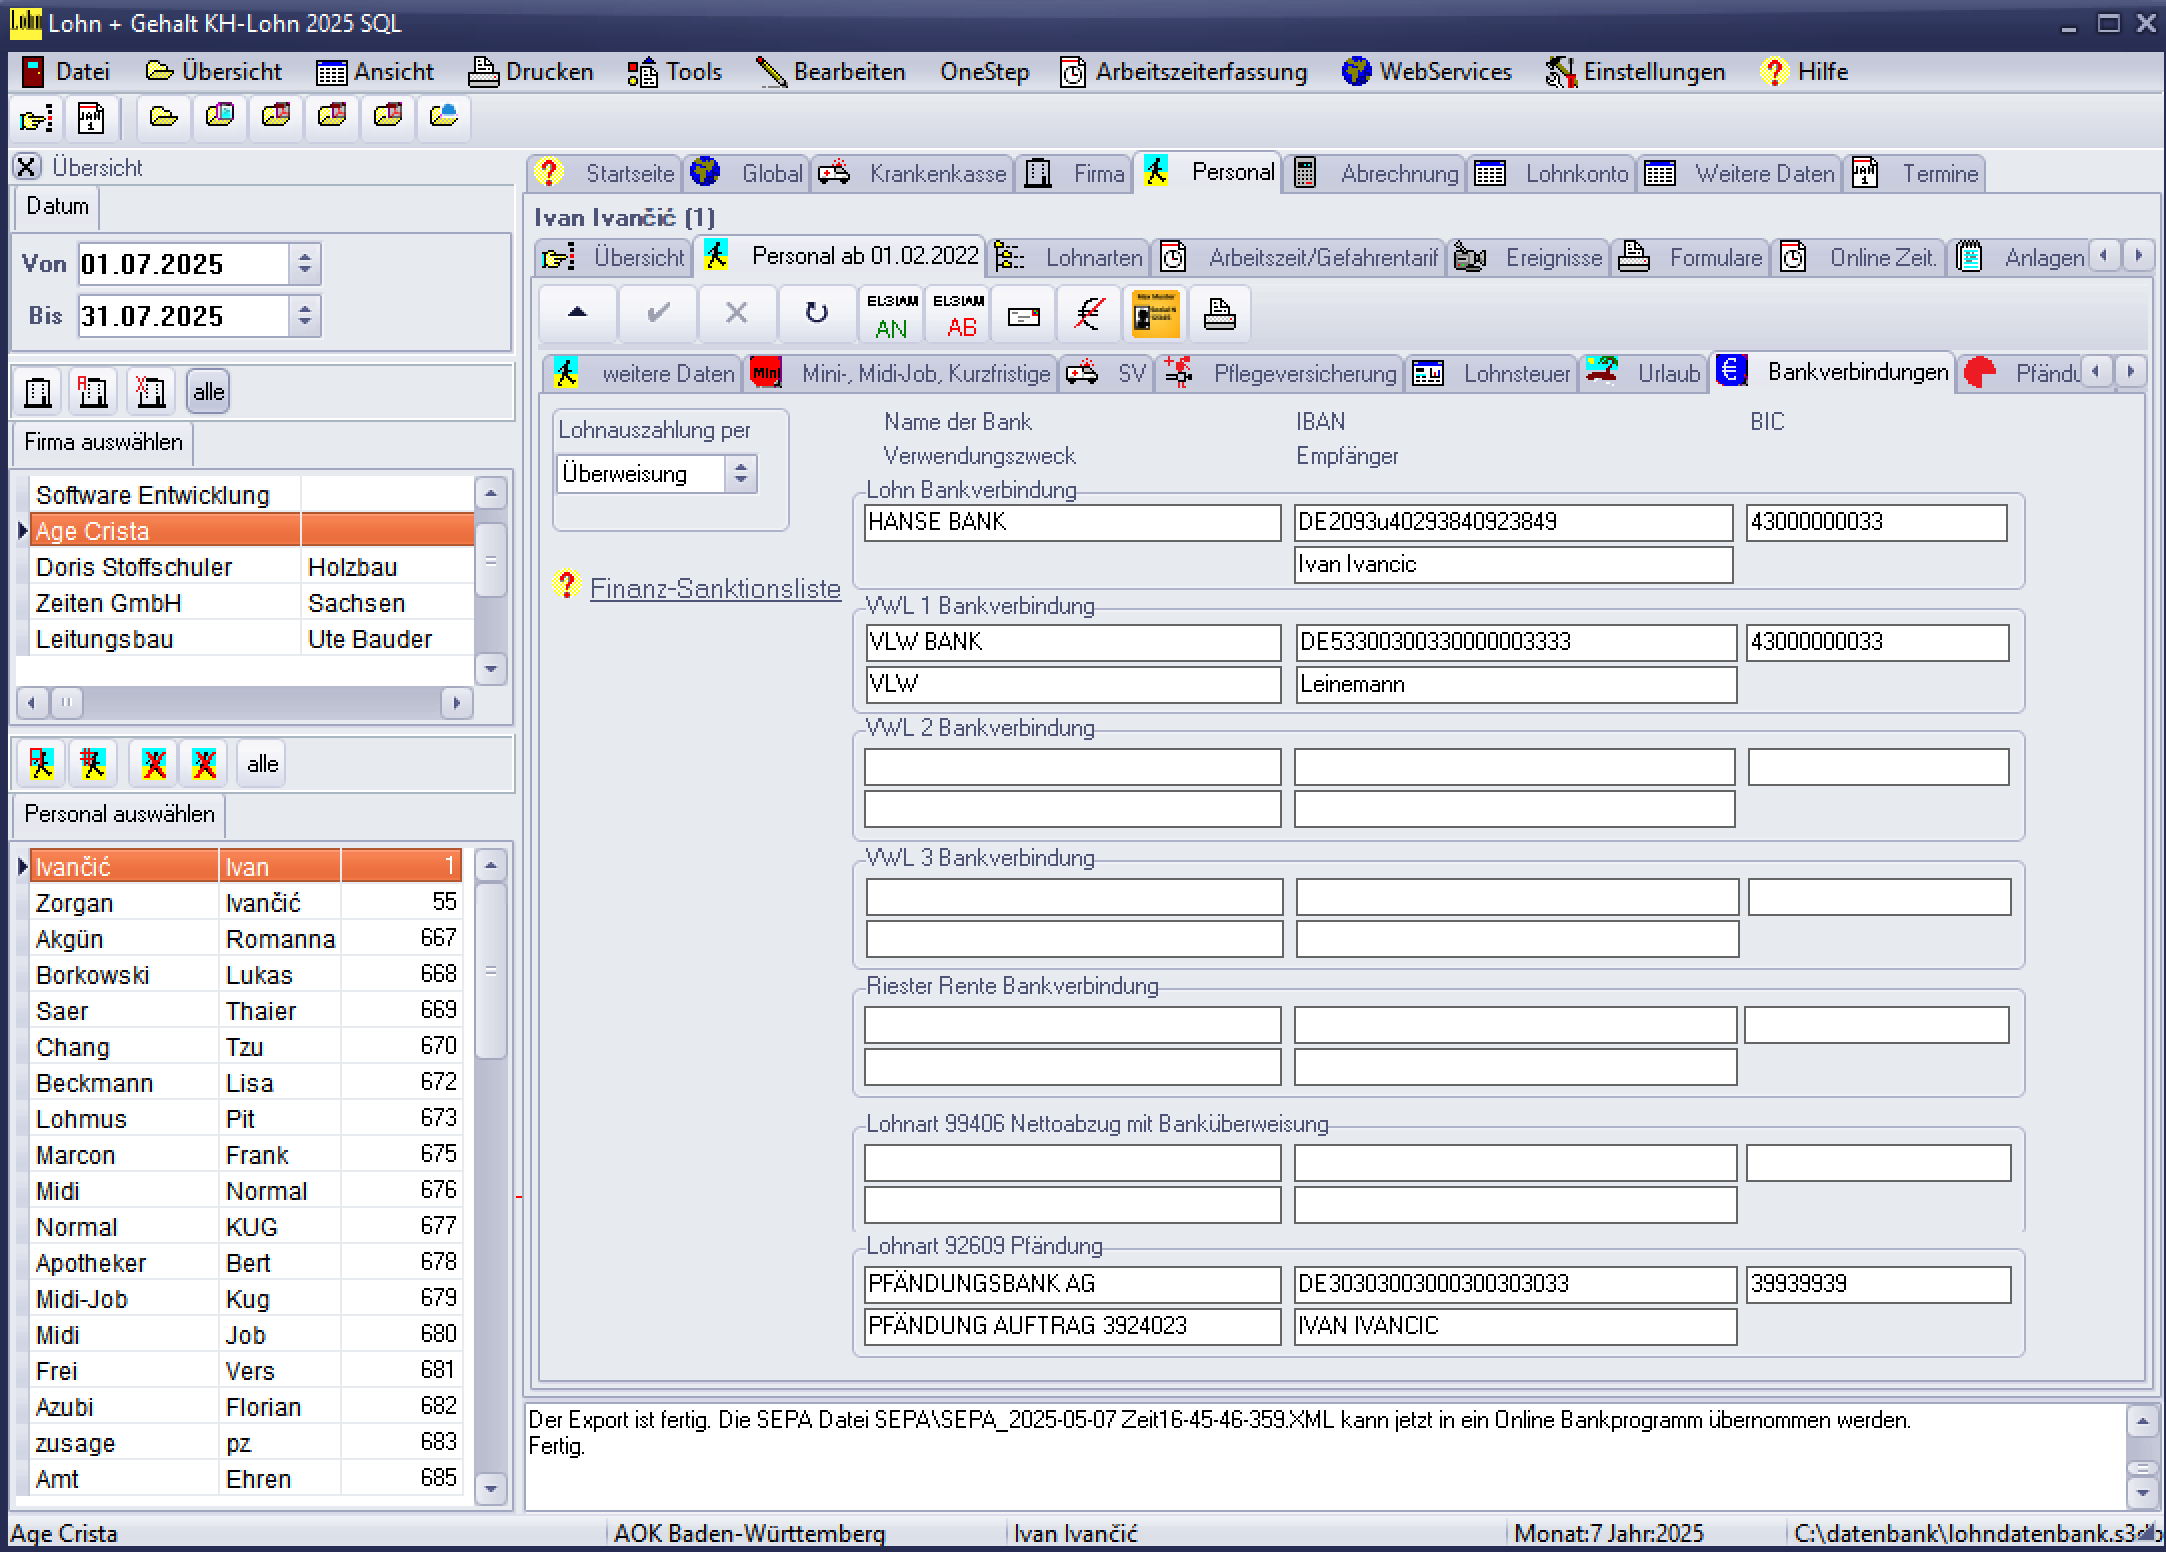2166x1552 pixels.
Task: Open the Drucken menu
Action: (531, 72)
